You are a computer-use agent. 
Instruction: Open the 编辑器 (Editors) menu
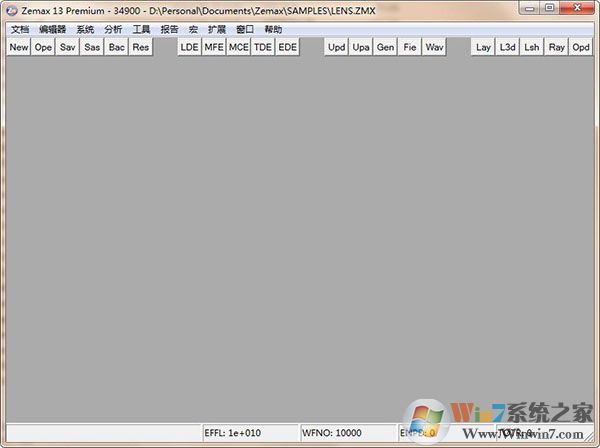tap(52, 29)
